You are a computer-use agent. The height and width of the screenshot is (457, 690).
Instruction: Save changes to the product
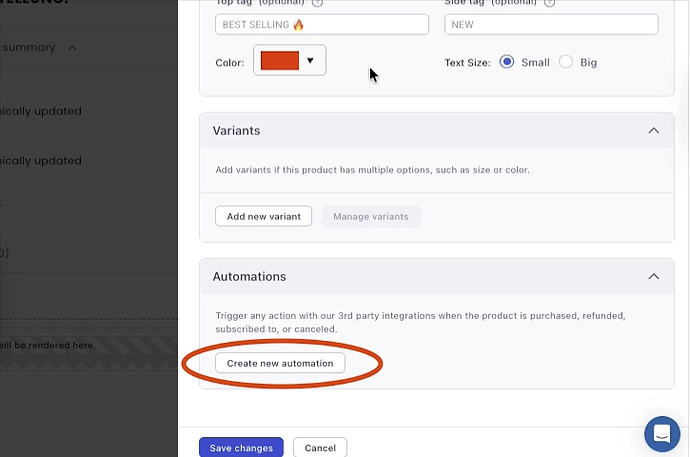coord(241,448)
